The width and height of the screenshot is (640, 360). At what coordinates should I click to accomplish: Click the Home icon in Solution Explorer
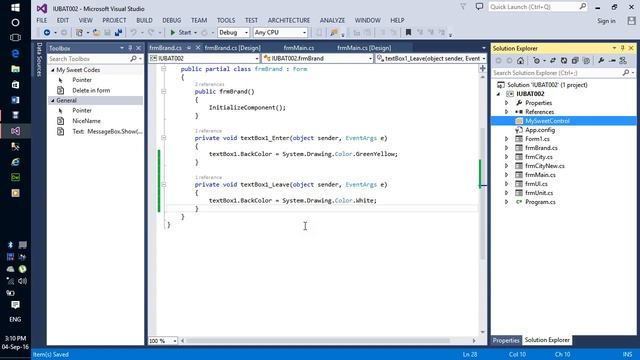(x=520, y=60)
